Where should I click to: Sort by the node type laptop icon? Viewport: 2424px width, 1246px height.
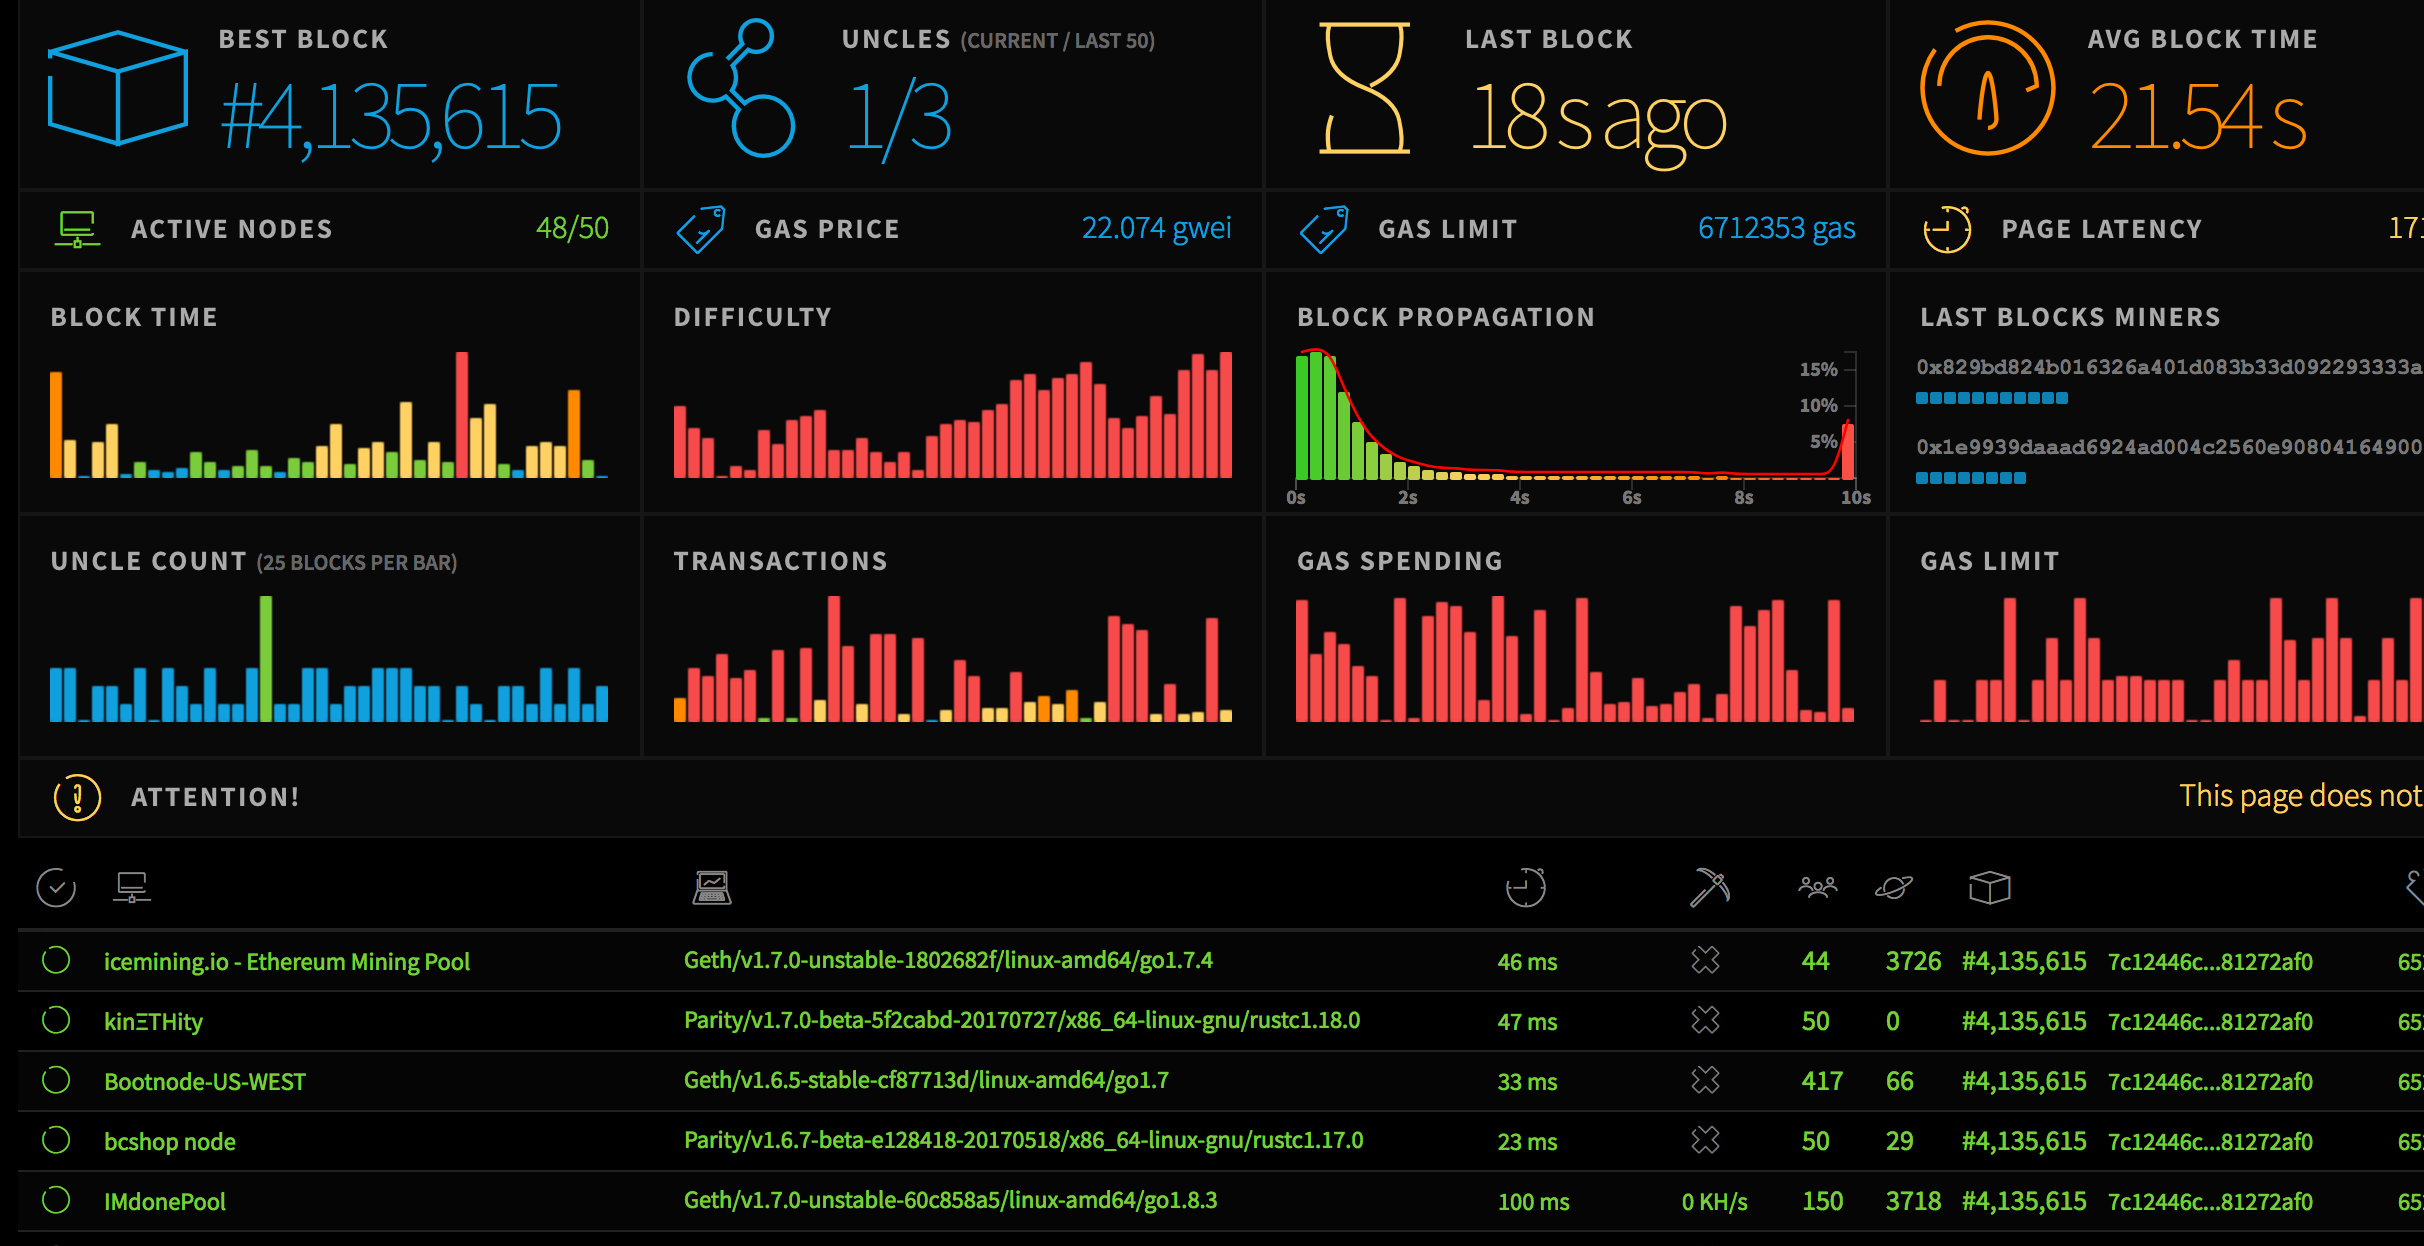(x=712, y=887)
